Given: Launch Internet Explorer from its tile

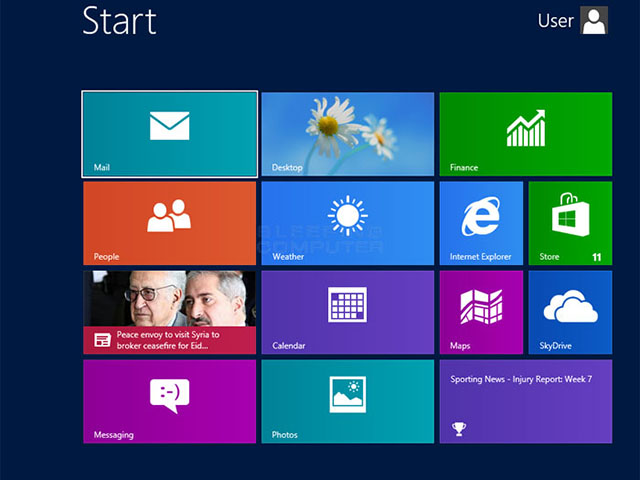Looking at the screenshot, I should pyautogui.click(x=481, y=216).
